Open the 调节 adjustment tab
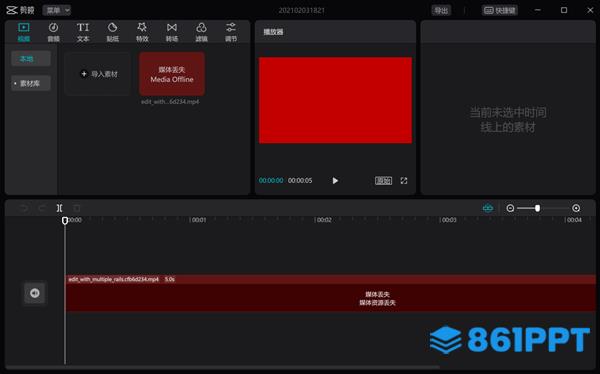This screenshot has height=374, width=600. (231, 32)
